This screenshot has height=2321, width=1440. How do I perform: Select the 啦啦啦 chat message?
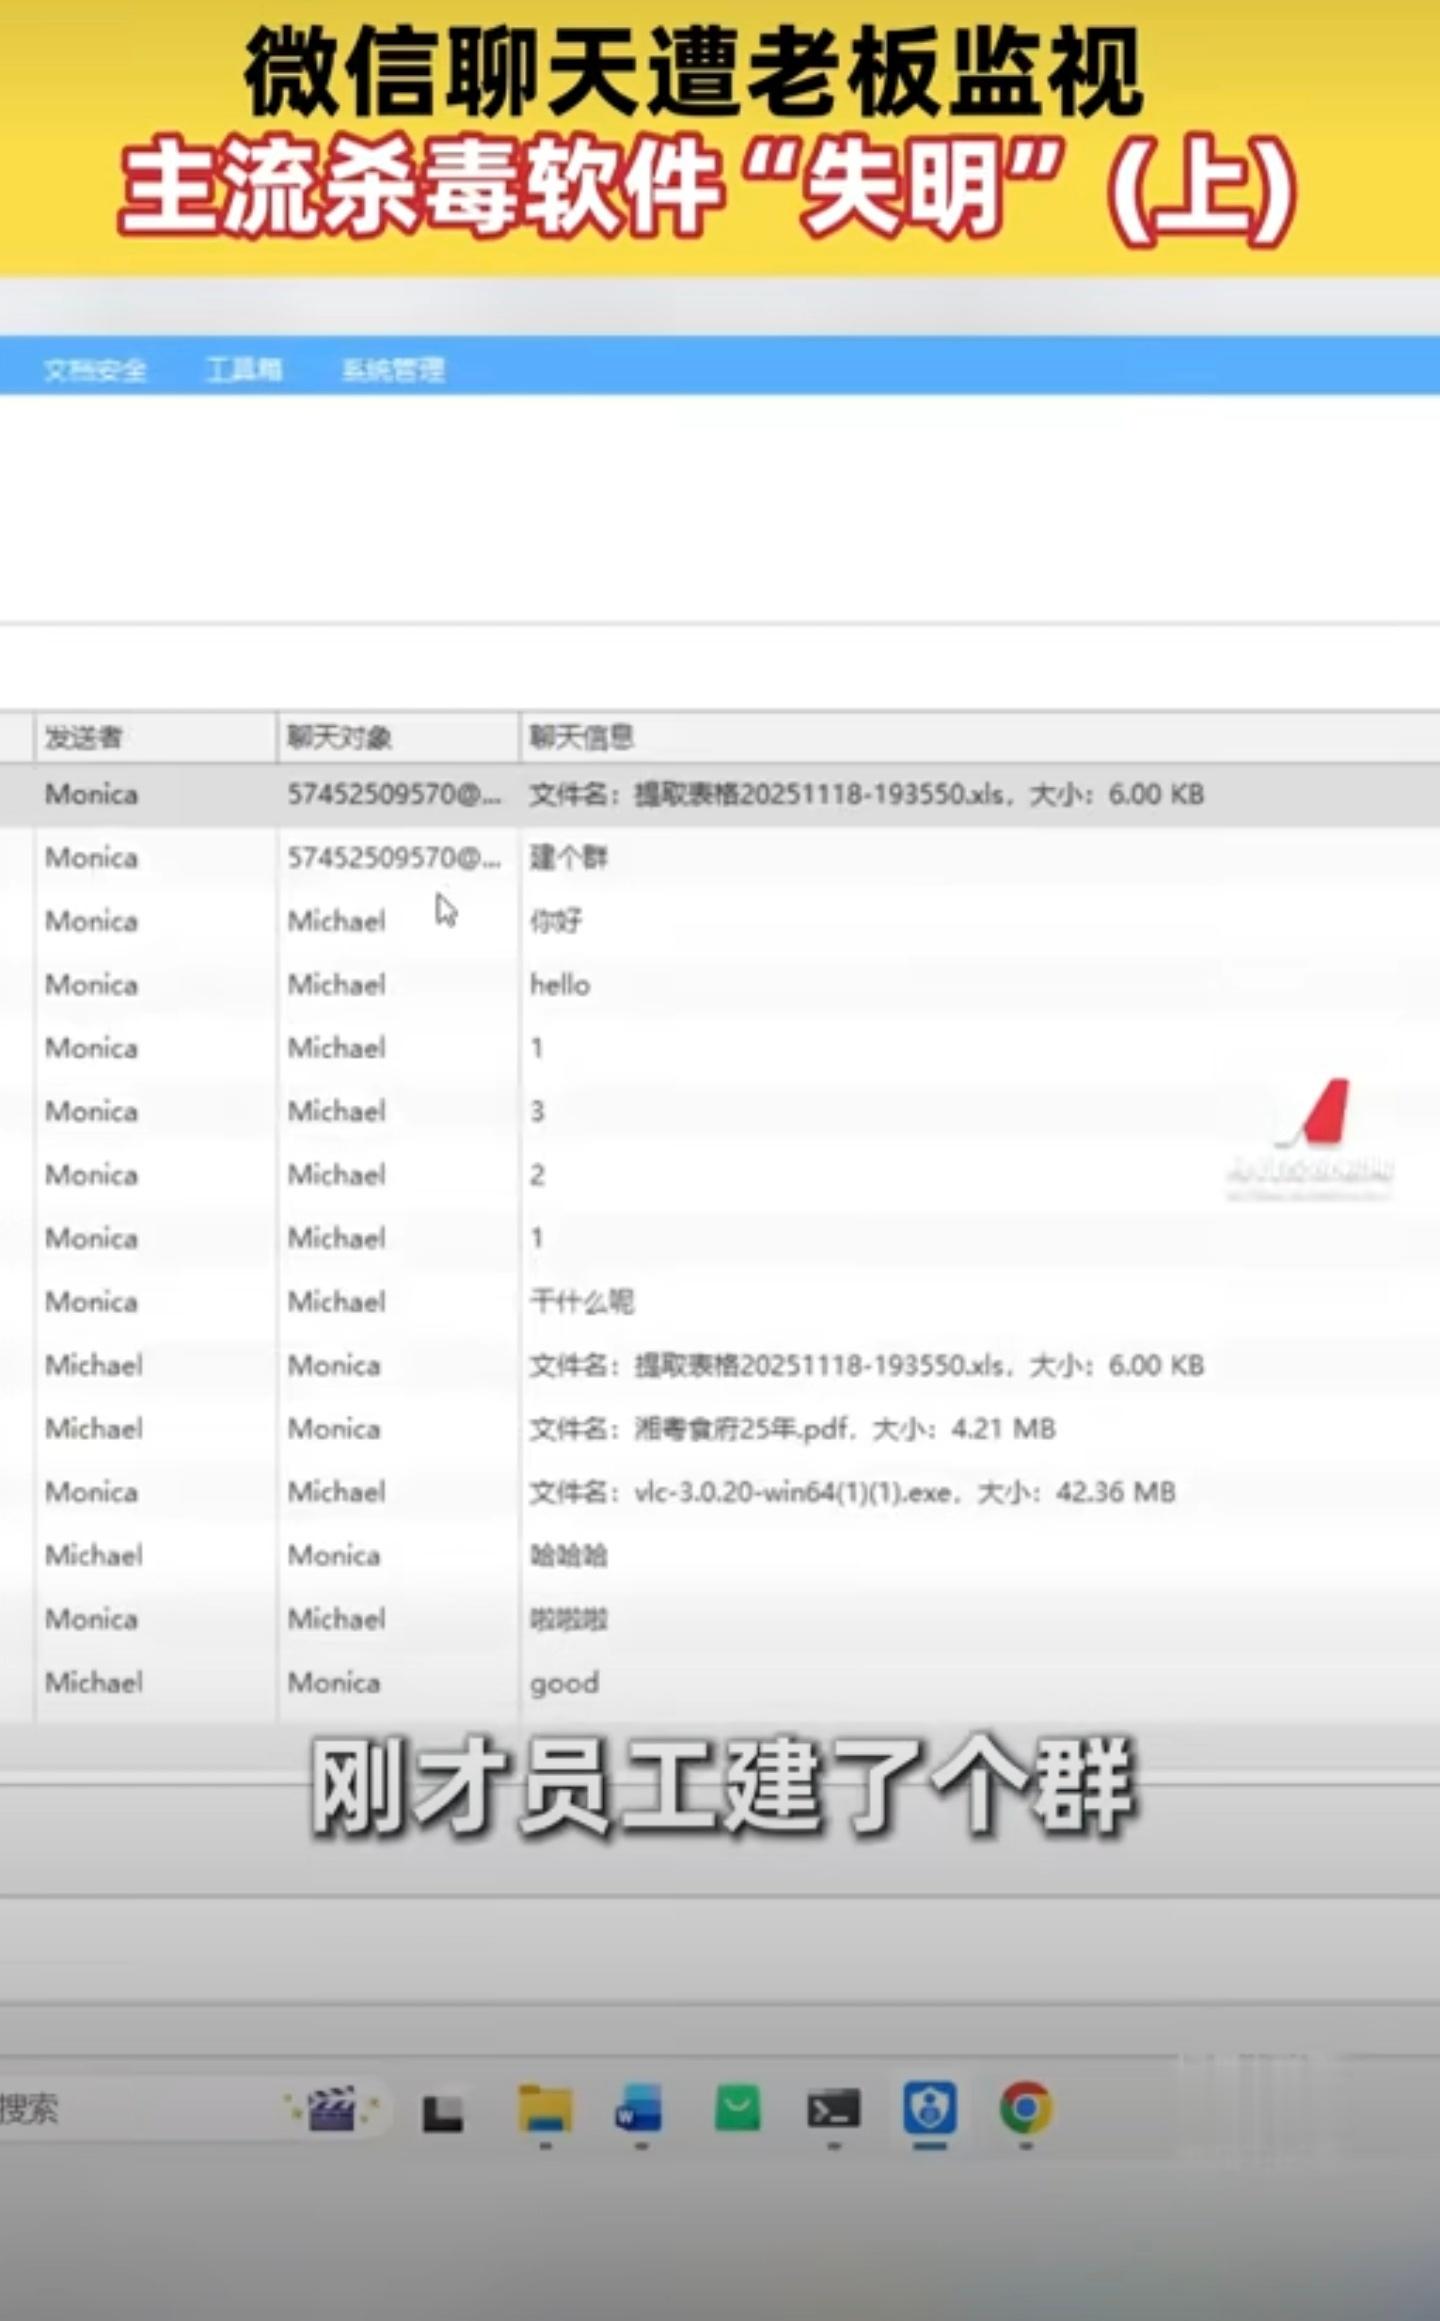(568, 1619)
